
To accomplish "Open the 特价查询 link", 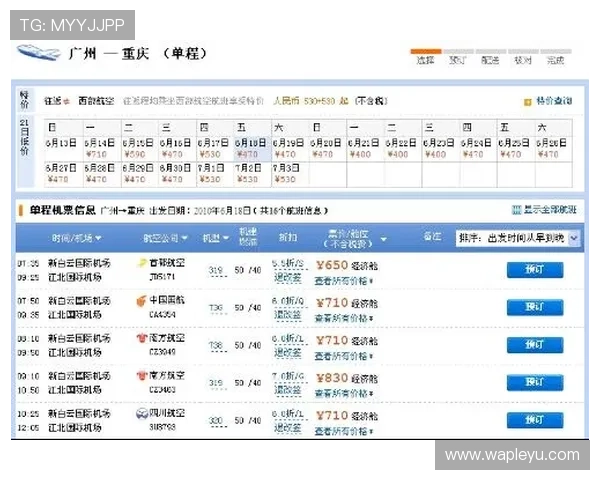I will pyautogui.click(x=554, y=101).
